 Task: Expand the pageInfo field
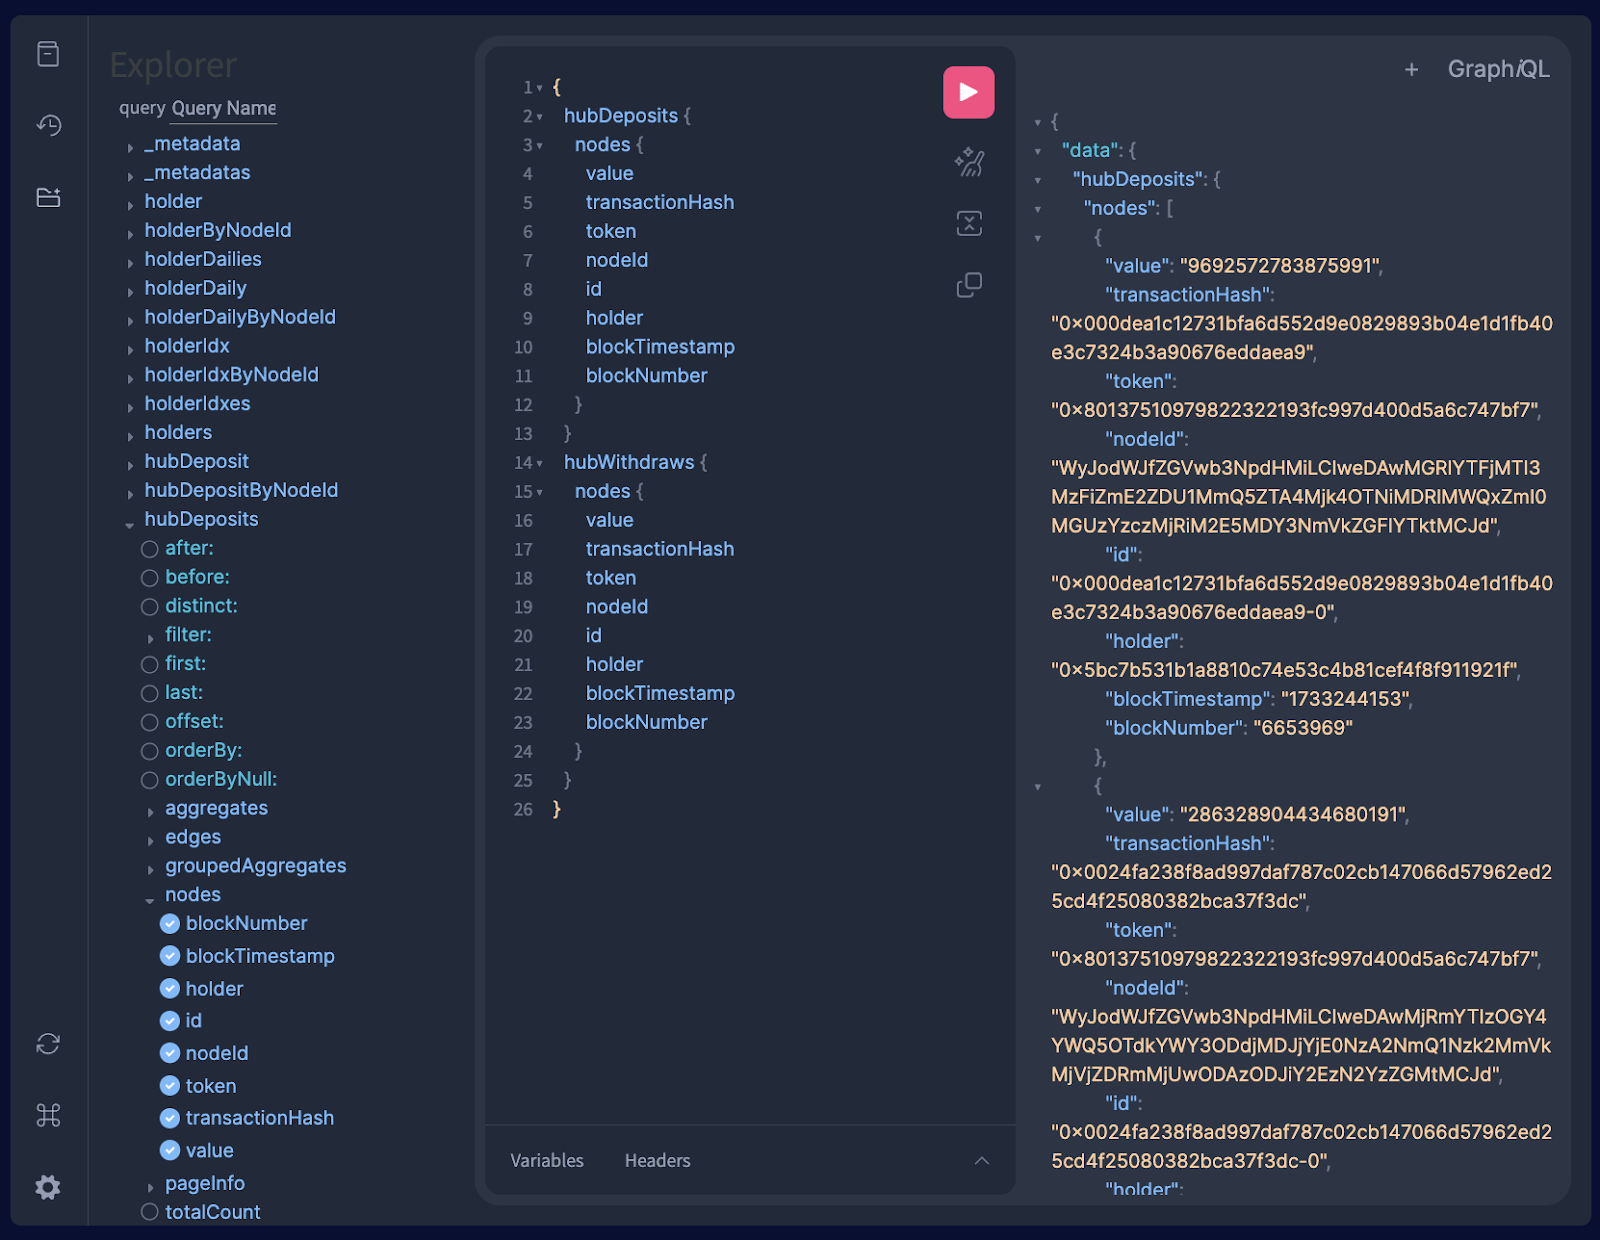click(151, 1186)
